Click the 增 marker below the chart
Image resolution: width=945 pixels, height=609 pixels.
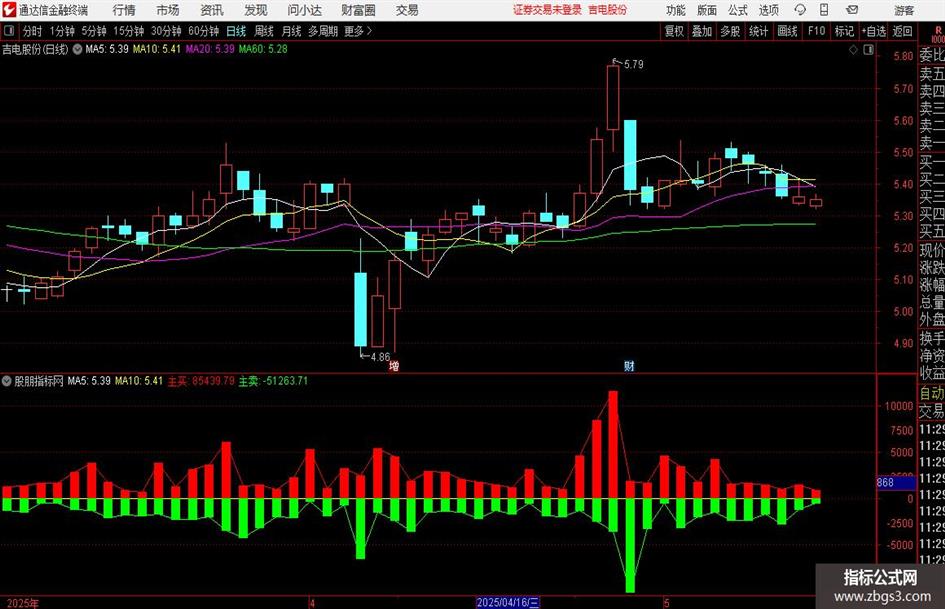(394, 365)
